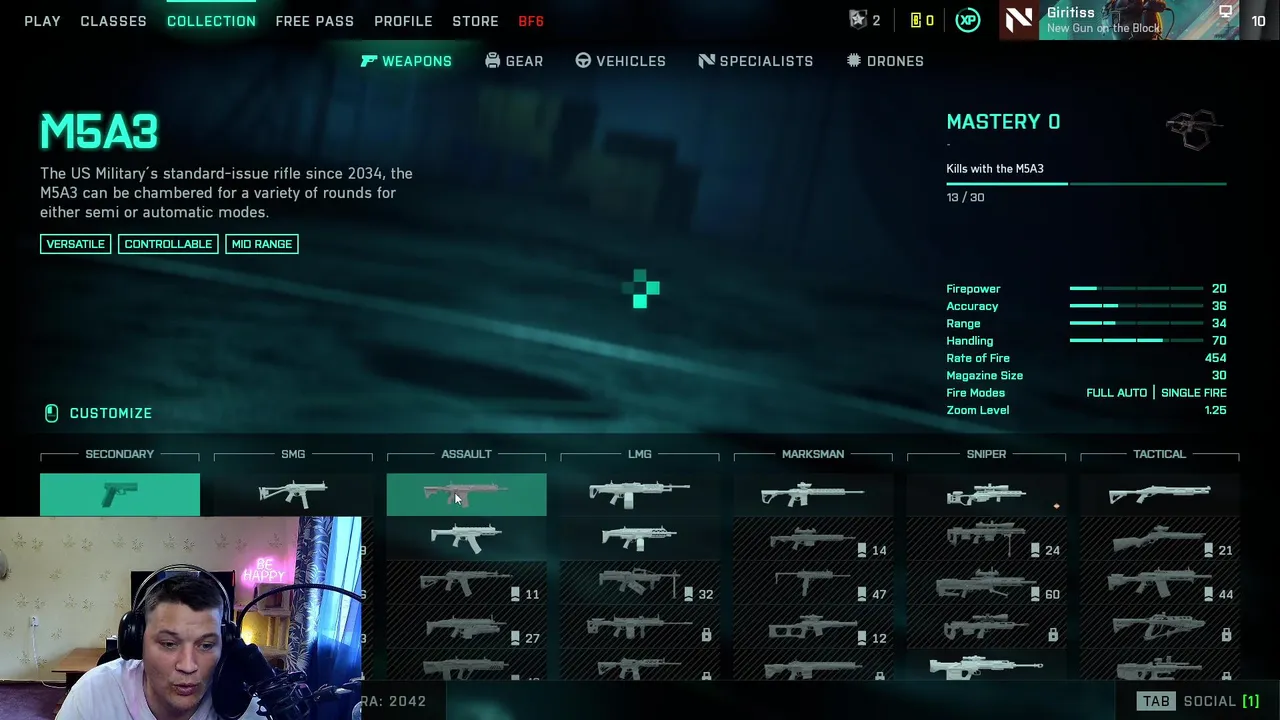Click the SMG category header
The height and width of the screenshot is (720, 1280).
point(293,454)
